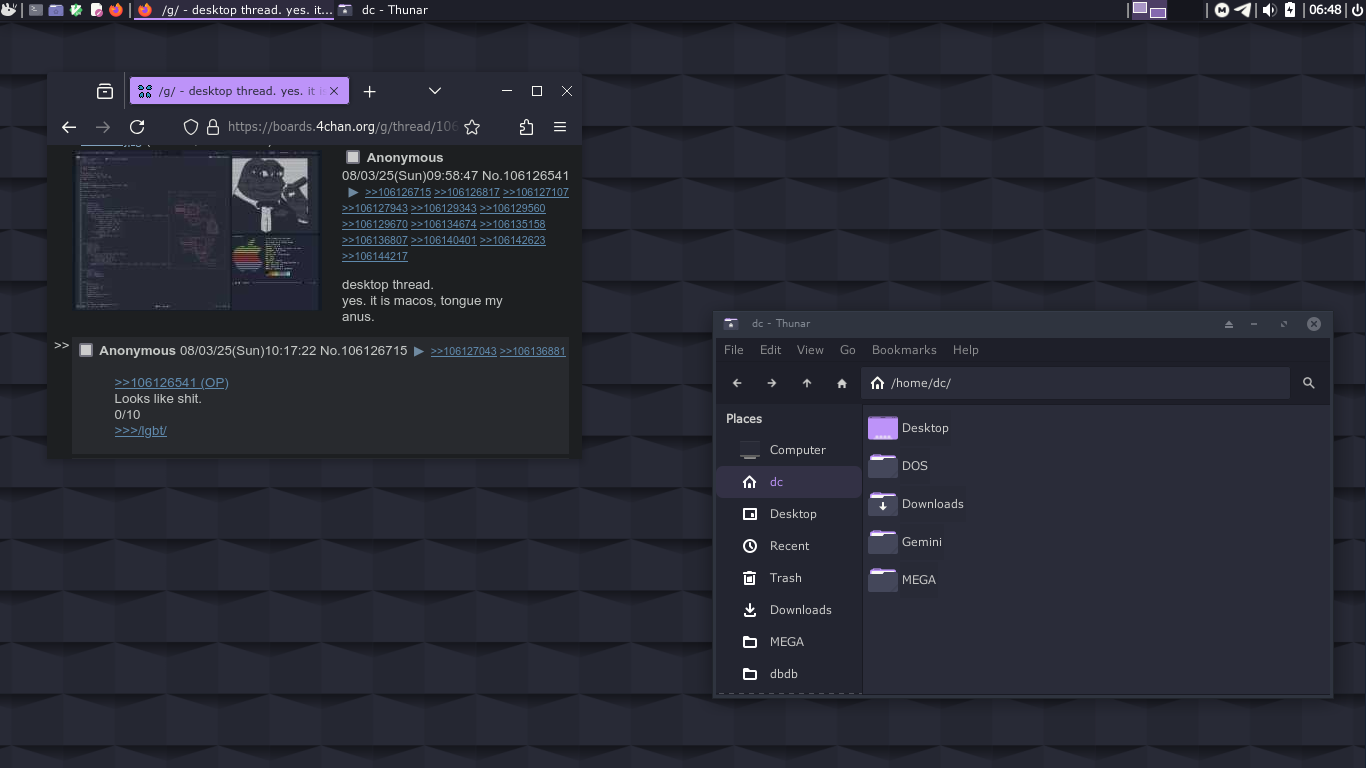The image size is (1366, 768).
Task: Tick the checkbox on post No.106126541
Action: tap(353, 157)
